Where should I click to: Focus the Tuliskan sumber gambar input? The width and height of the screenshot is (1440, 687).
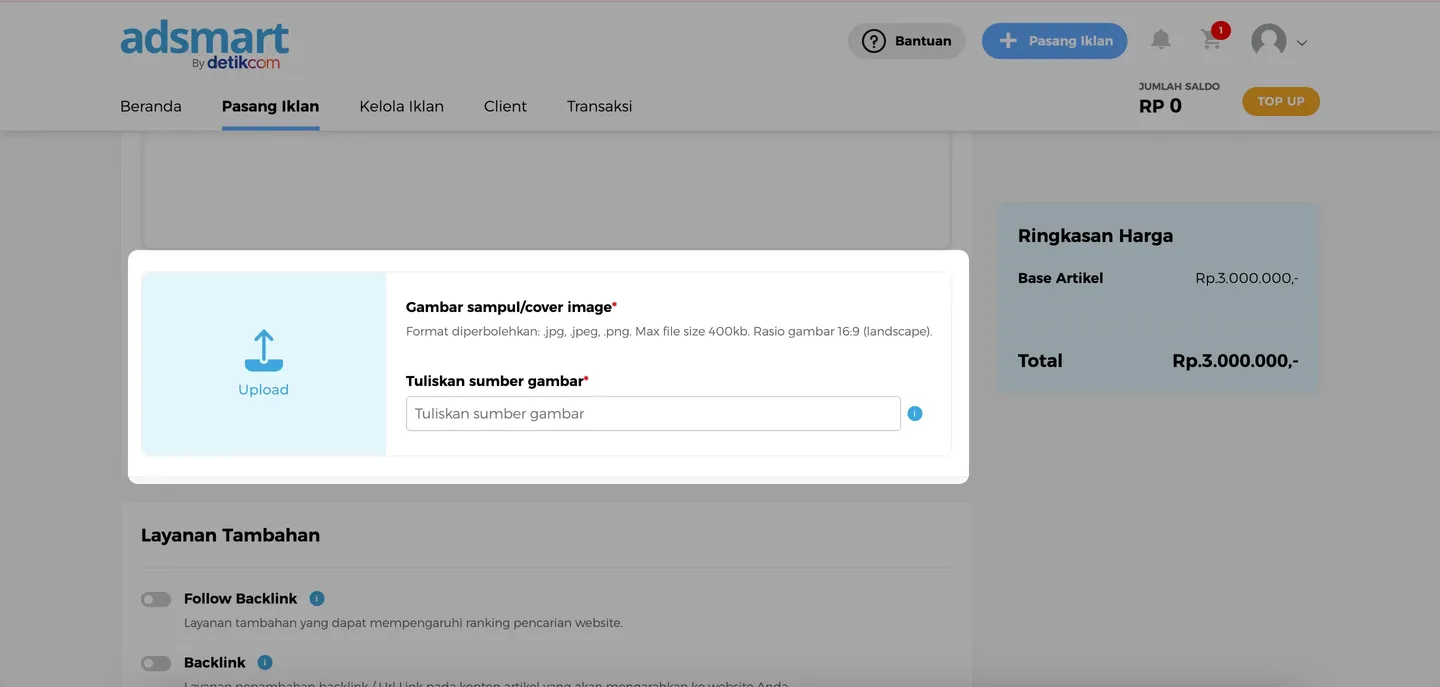click(652, 413)
